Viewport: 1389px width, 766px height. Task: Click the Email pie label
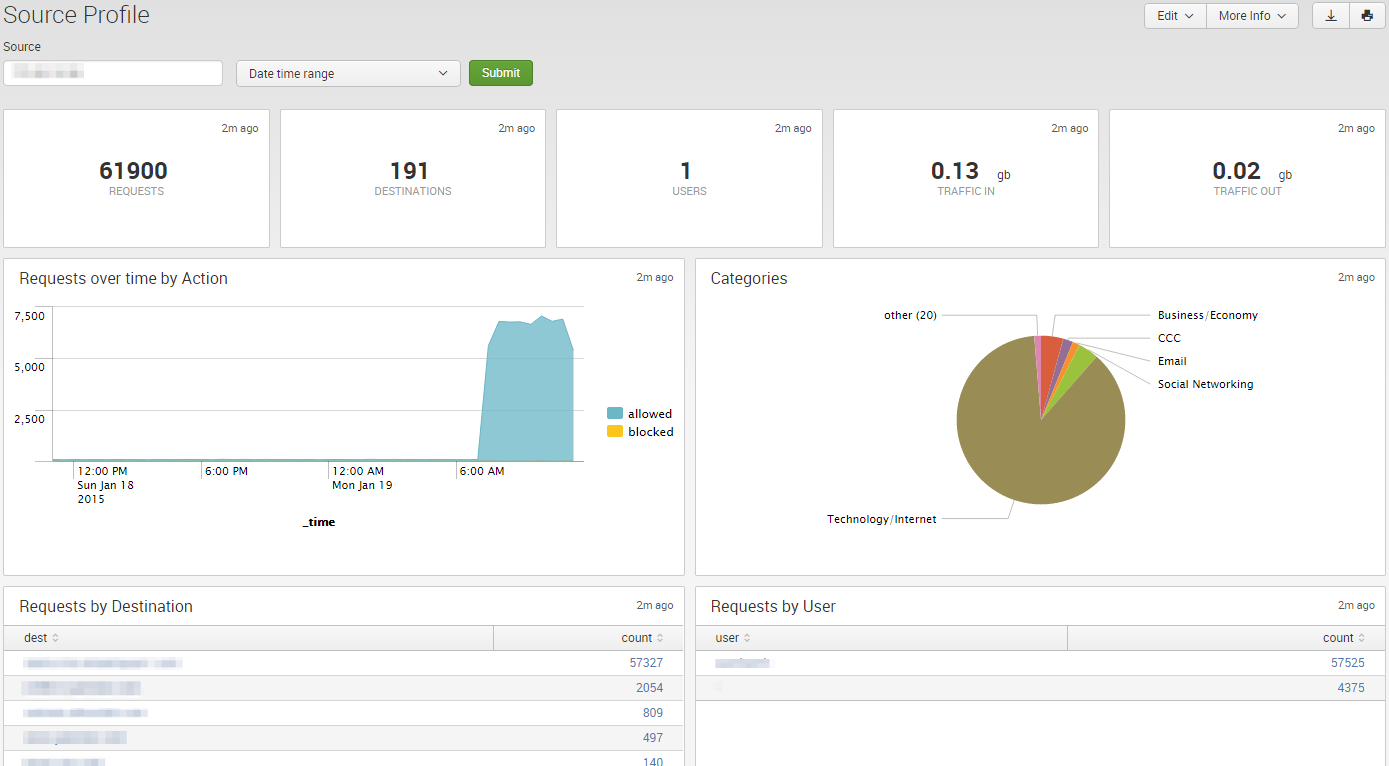[x=1172, y=361]
